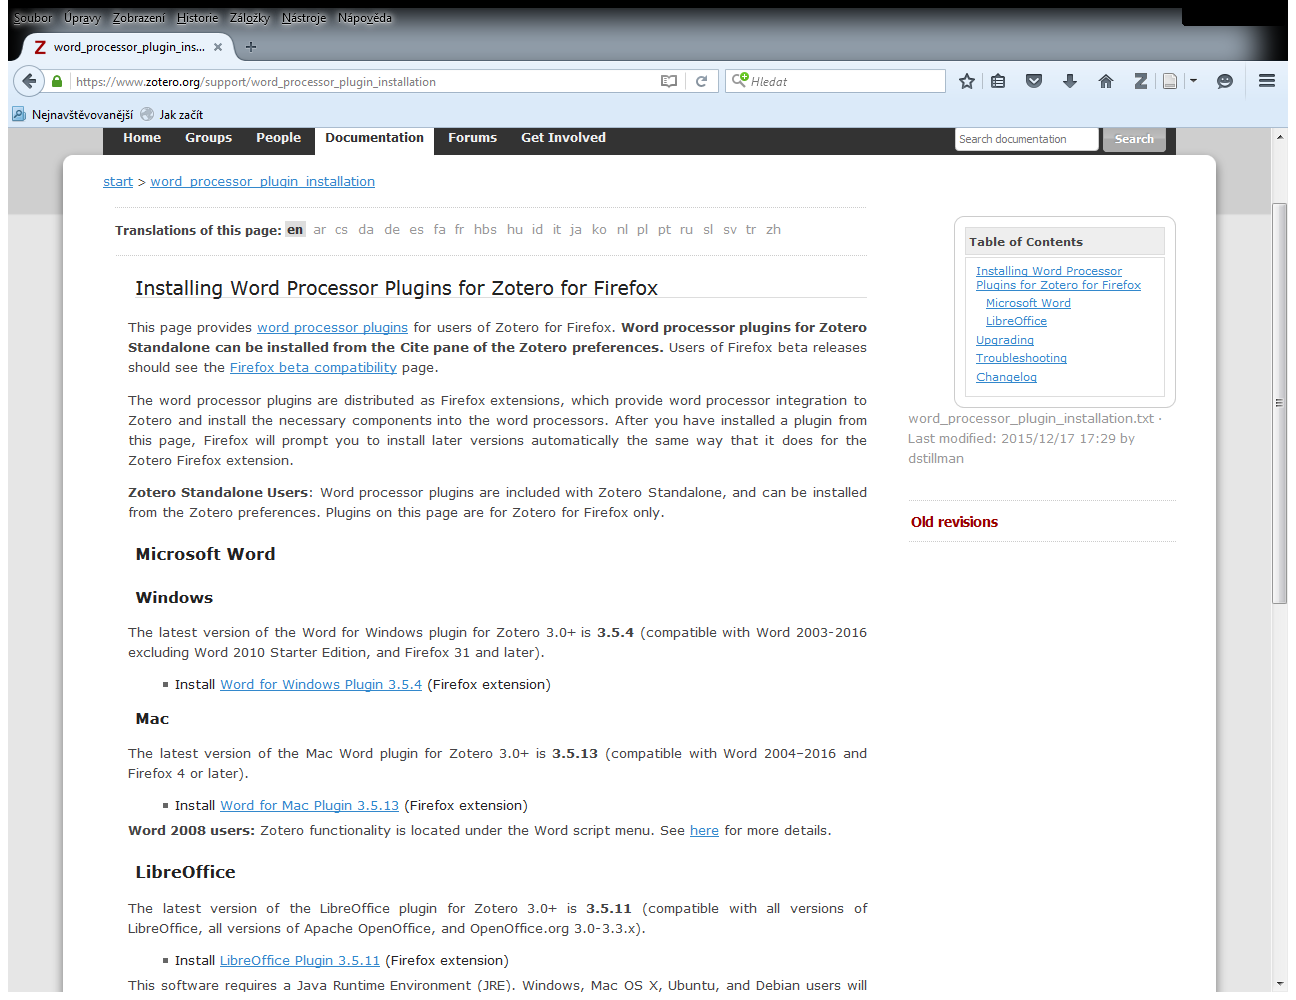Install Word for Mac Plugin 3.5.13
The height and width of the screenshot is (1000, 1296).
point(309,805)
